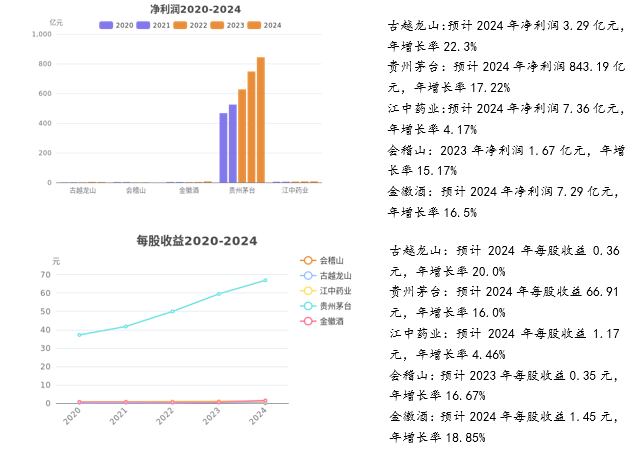Toggle the 2020 series in the net profit legend

tap(116, 25)
